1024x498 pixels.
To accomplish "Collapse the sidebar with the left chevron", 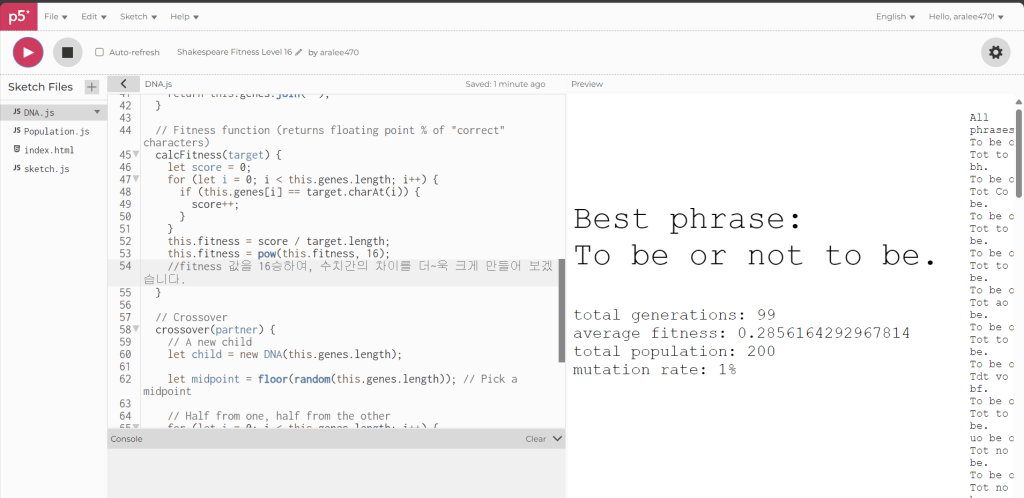I will pyautogui.click(x=122, y=84).
